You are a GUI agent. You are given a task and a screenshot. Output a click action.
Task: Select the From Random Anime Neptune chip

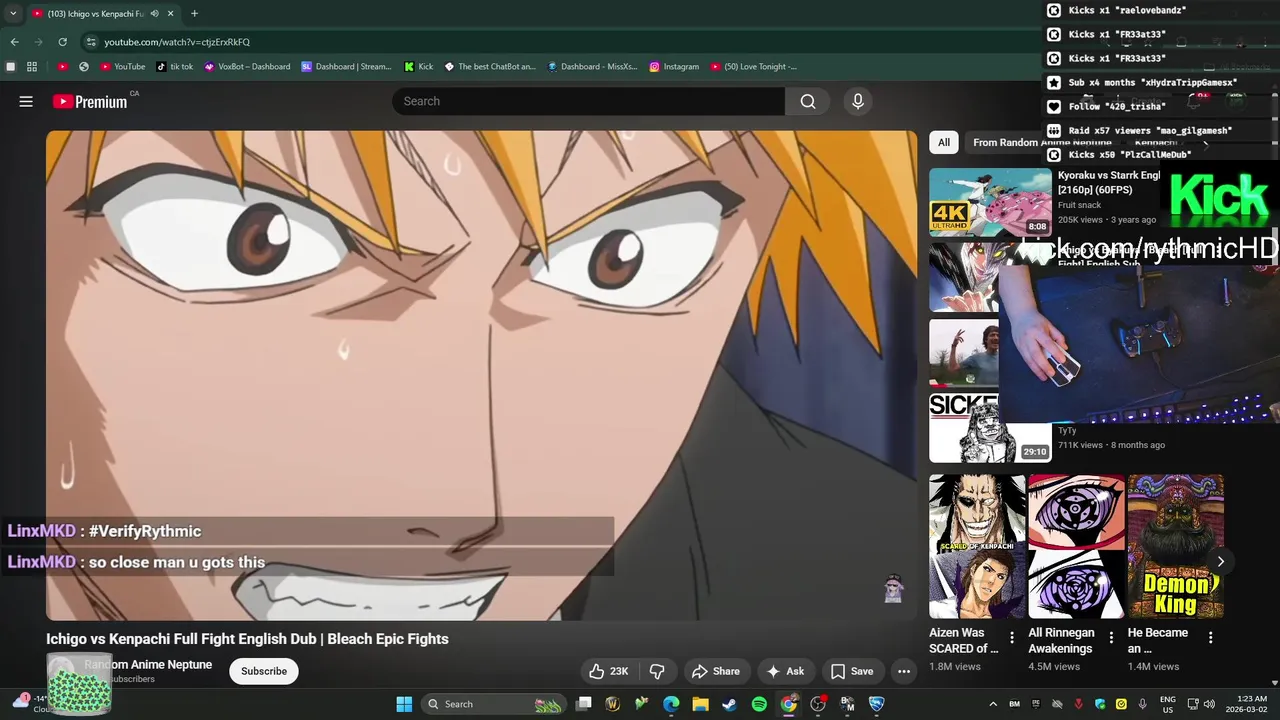click(x=1041, y=142)
